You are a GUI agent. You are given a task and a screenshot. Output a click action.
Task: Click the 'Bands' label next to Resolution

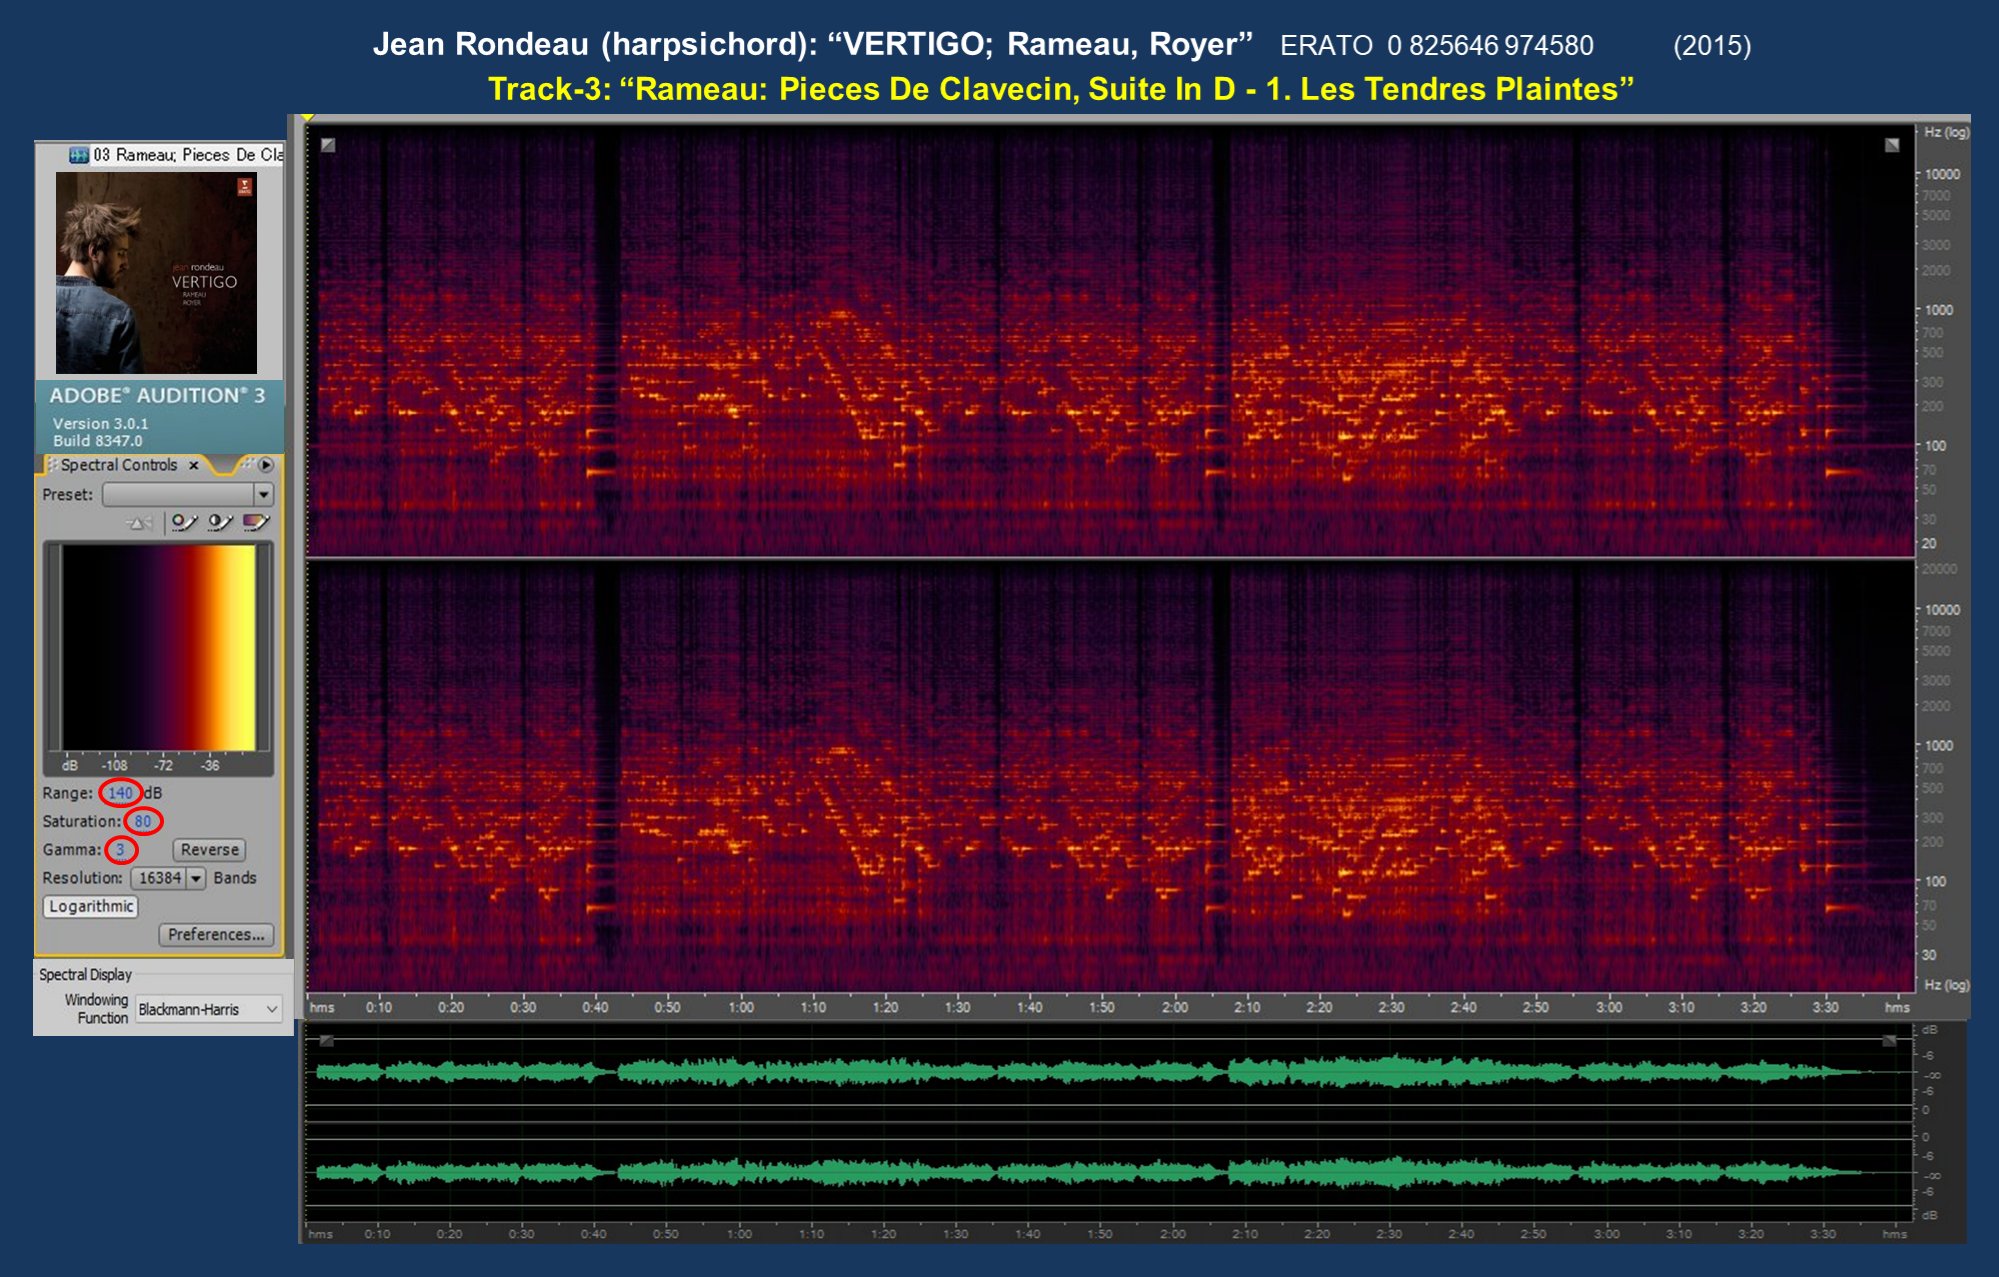(235, 878)
